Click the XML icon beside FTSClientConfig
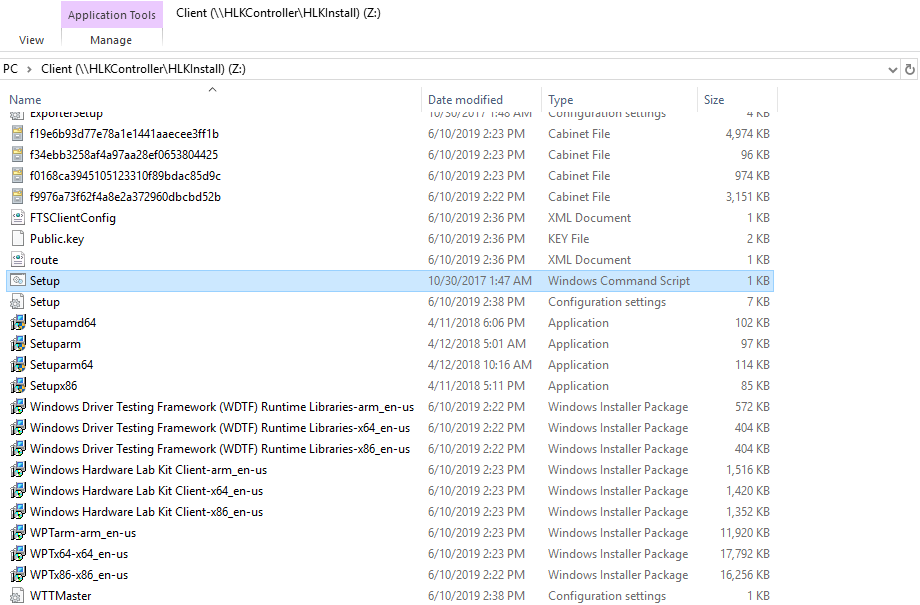The image size is (920, 605). (x=18, y=218)
